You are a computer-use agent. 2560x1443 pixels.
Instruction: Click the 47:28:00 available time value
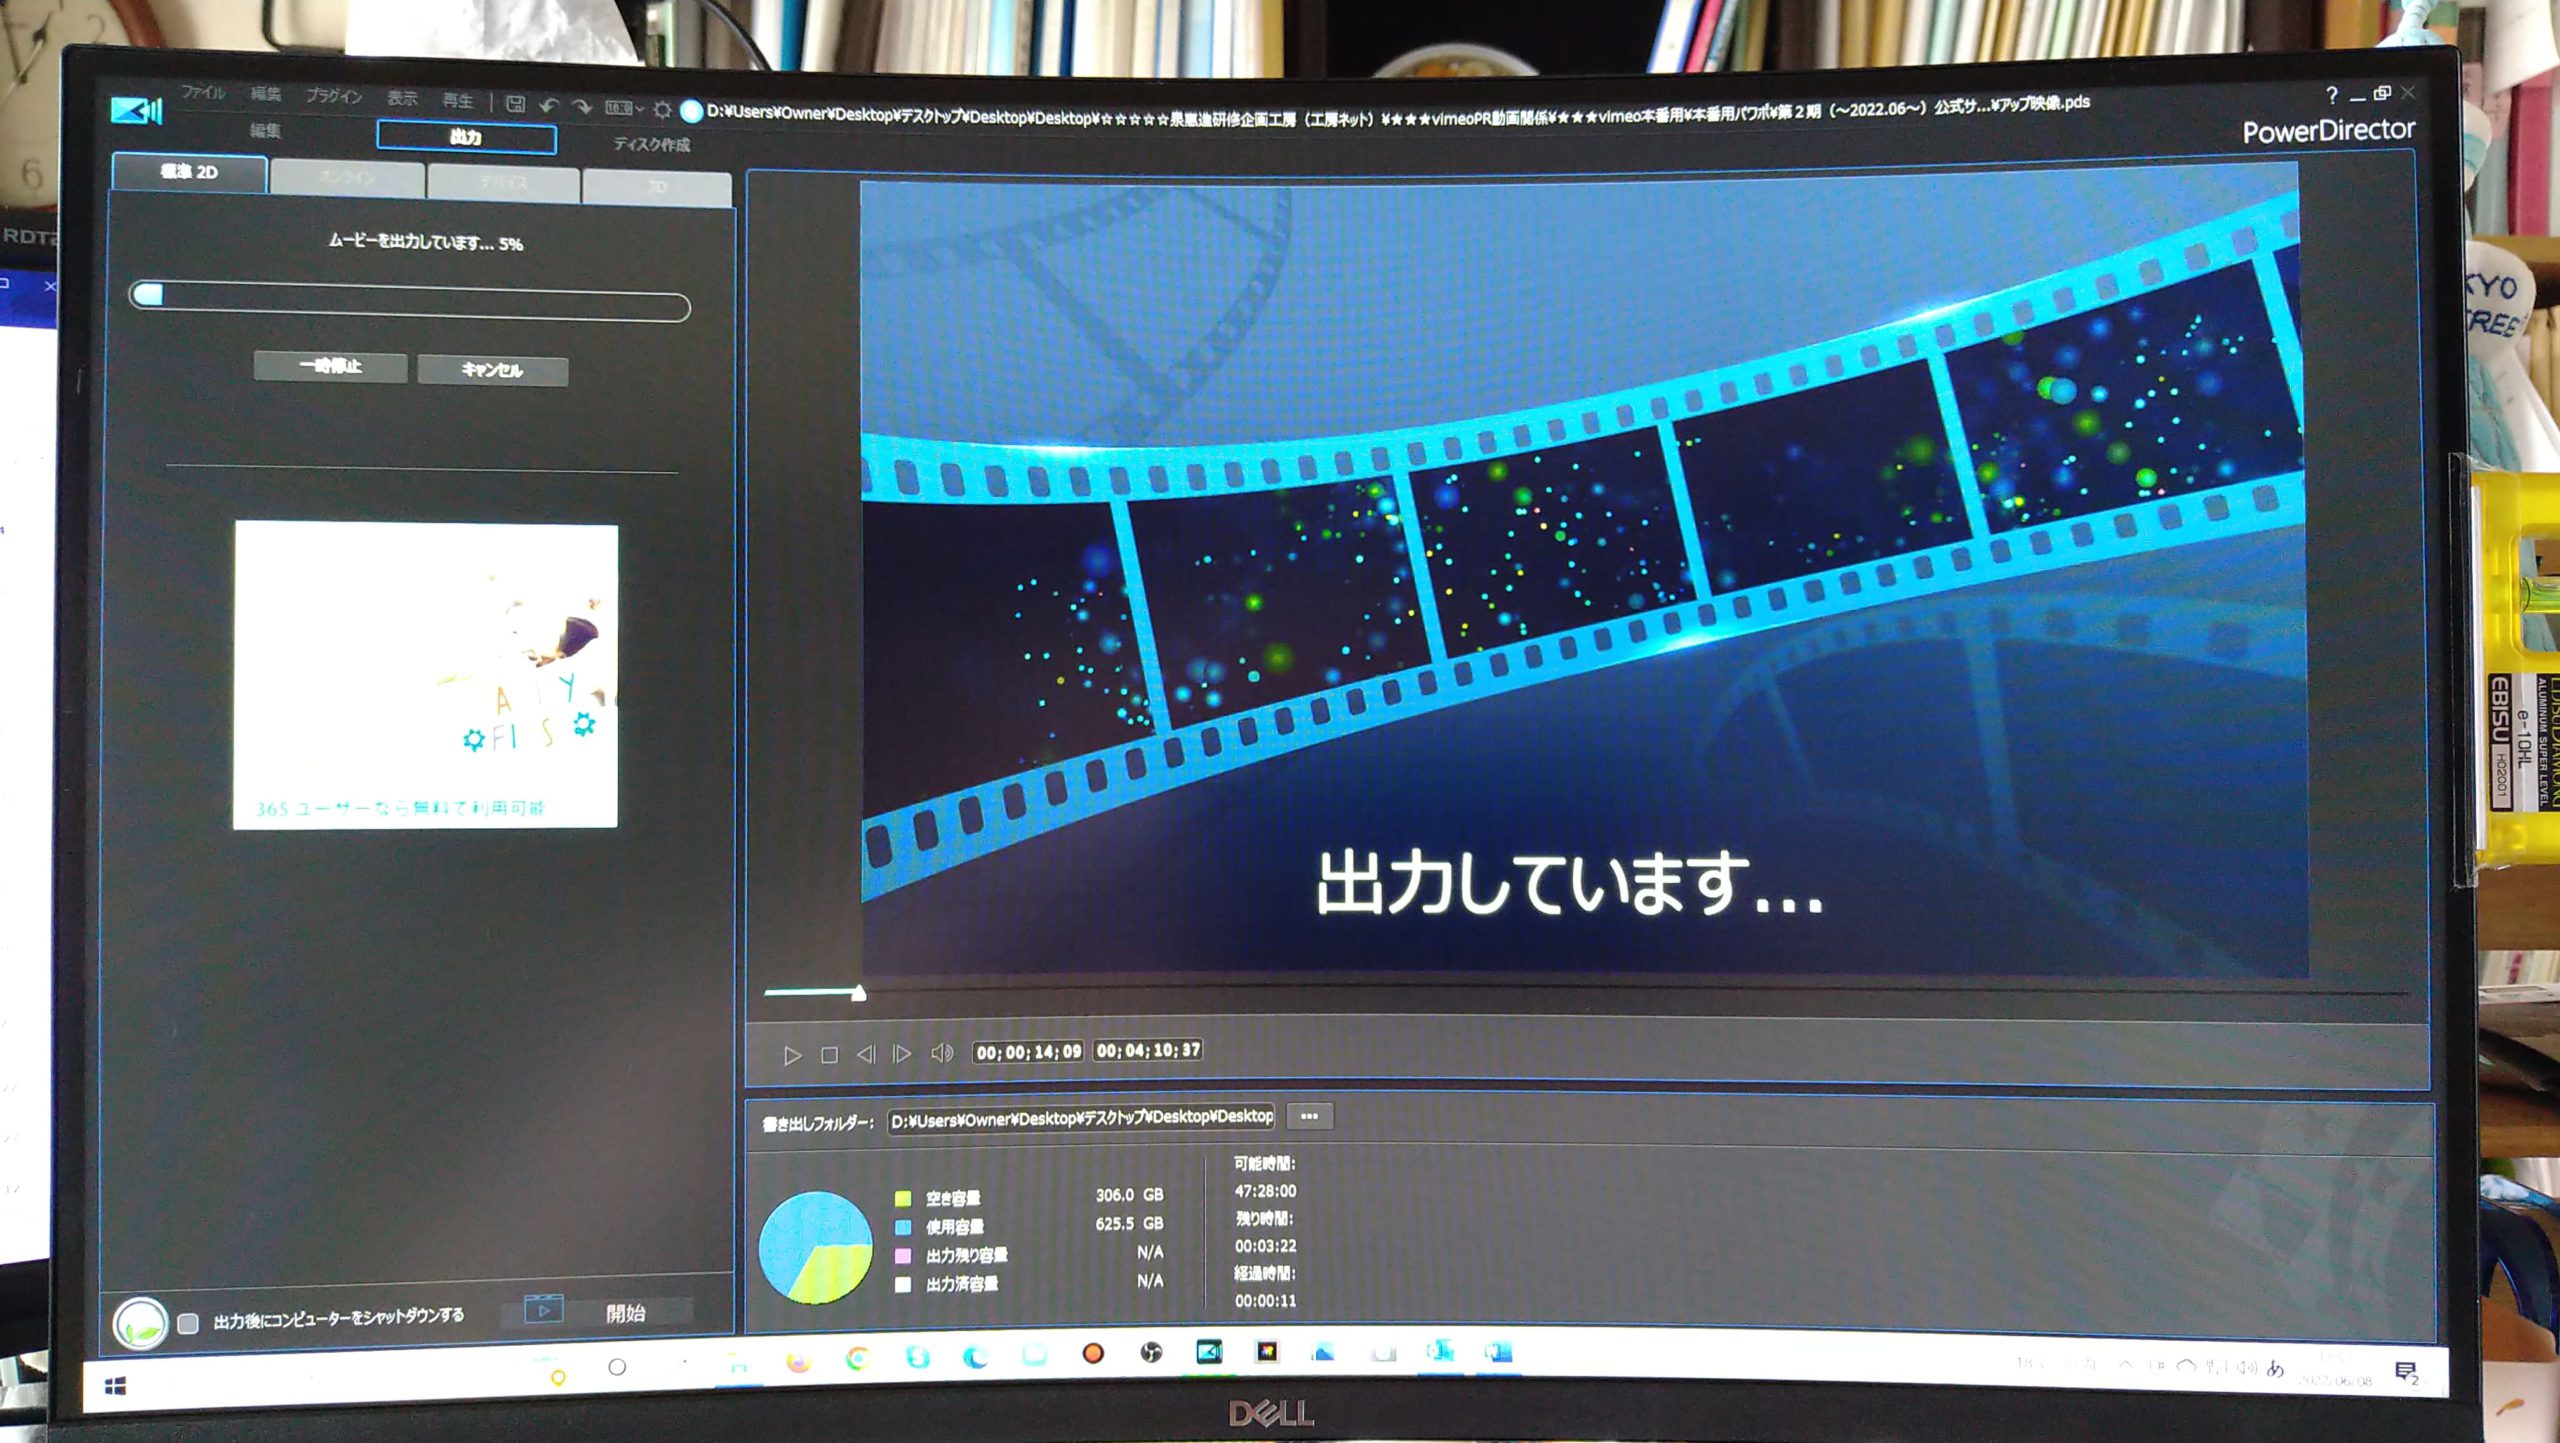1265,1191
